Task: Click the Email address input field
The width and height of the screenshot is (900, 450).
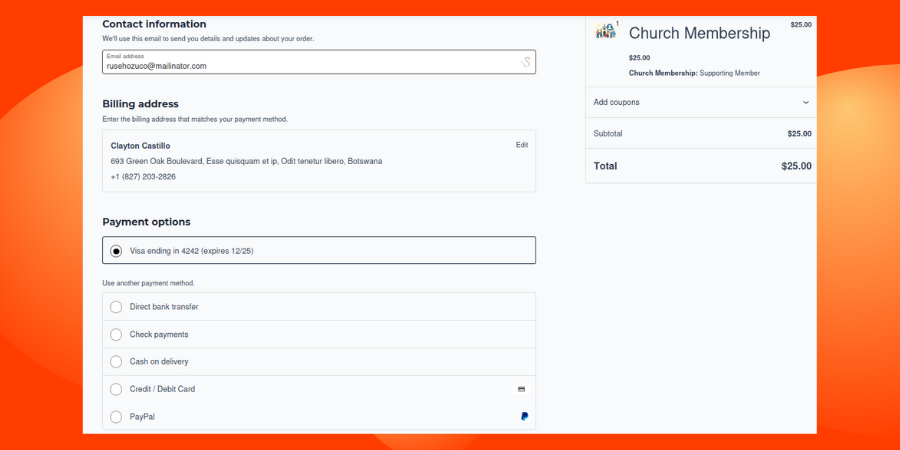Action: tap(319, 61)
